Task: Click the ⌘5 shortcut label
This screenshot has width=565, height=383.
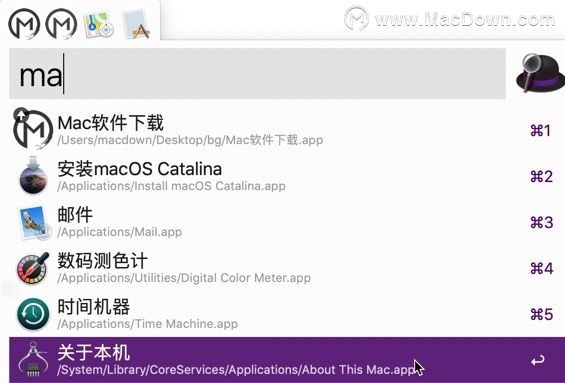Action: 541,315
